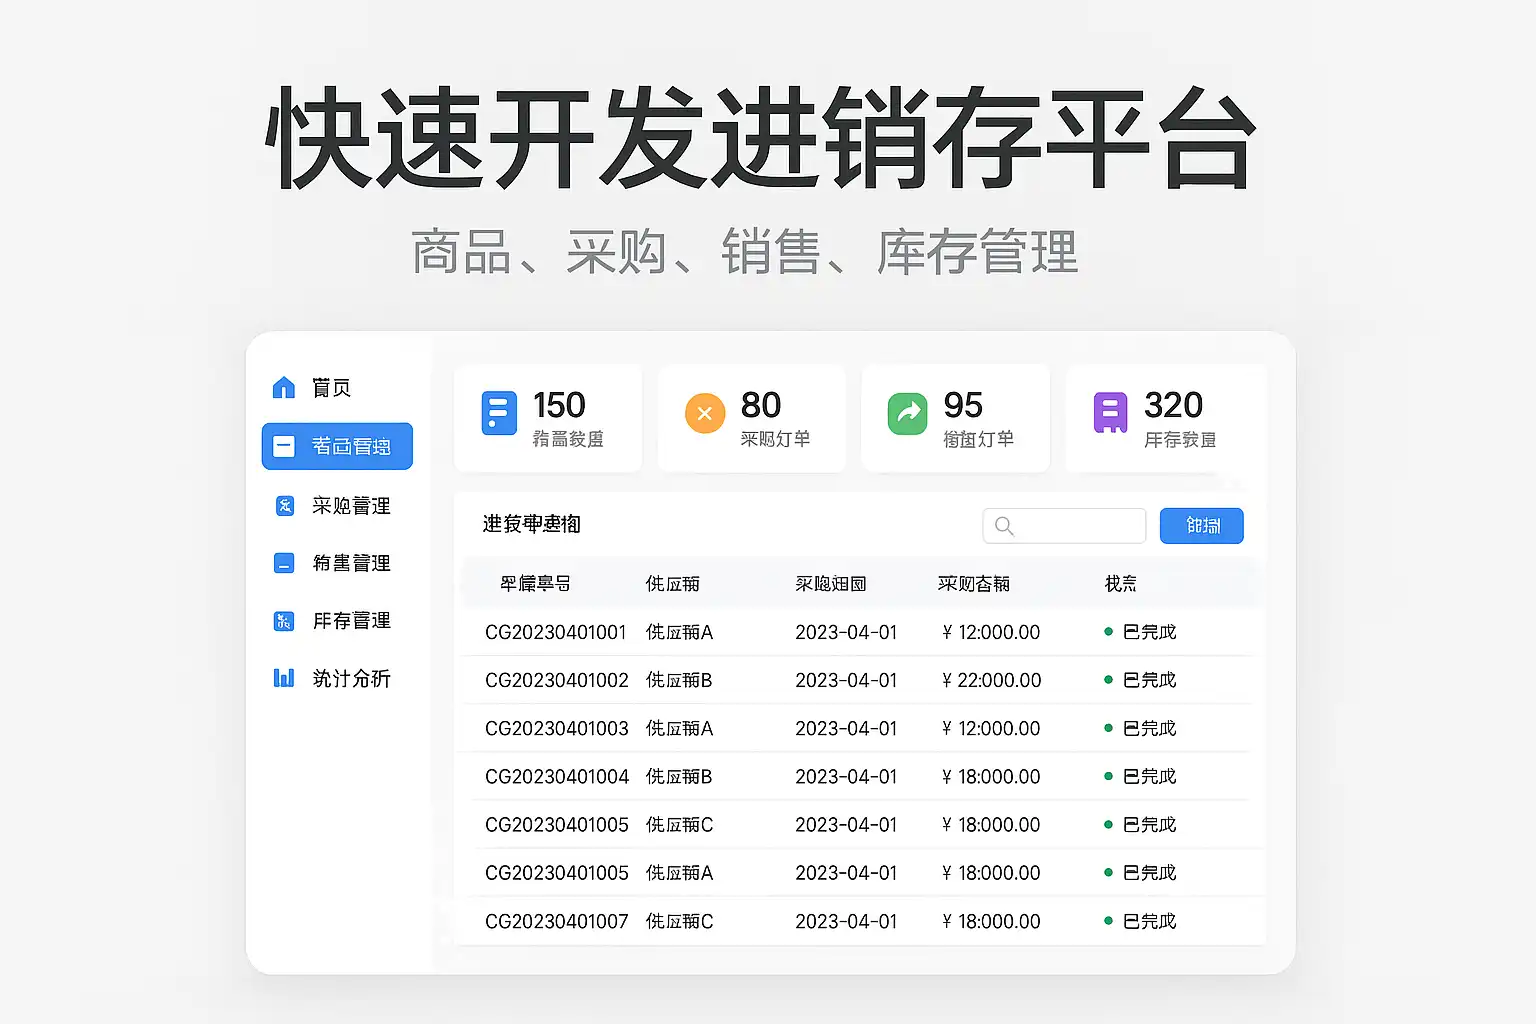Click the 320 inventory count card
The image size is (1536, 1024).
click(x=1166, y=418)
